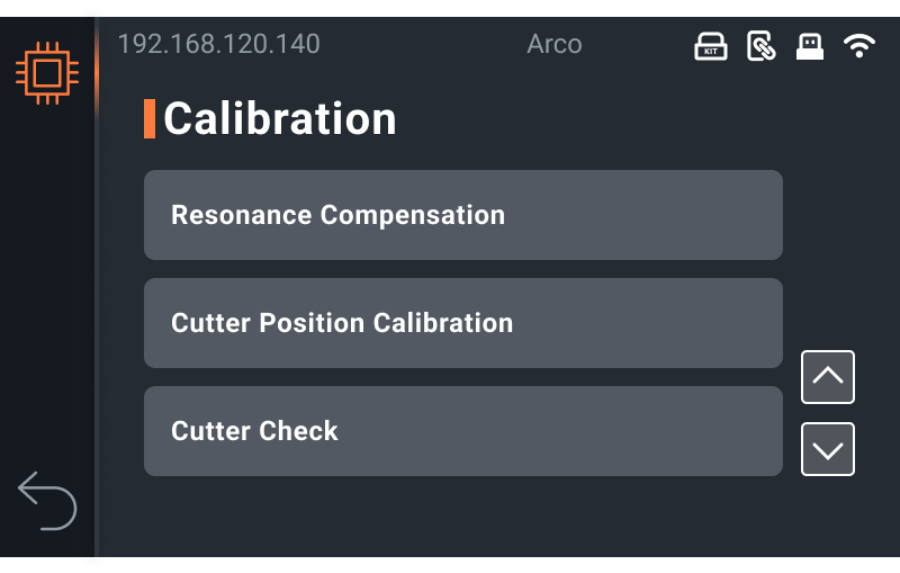Click the linked-document status icon
Viewport: 900px width, 573px height.
(761, 46)
